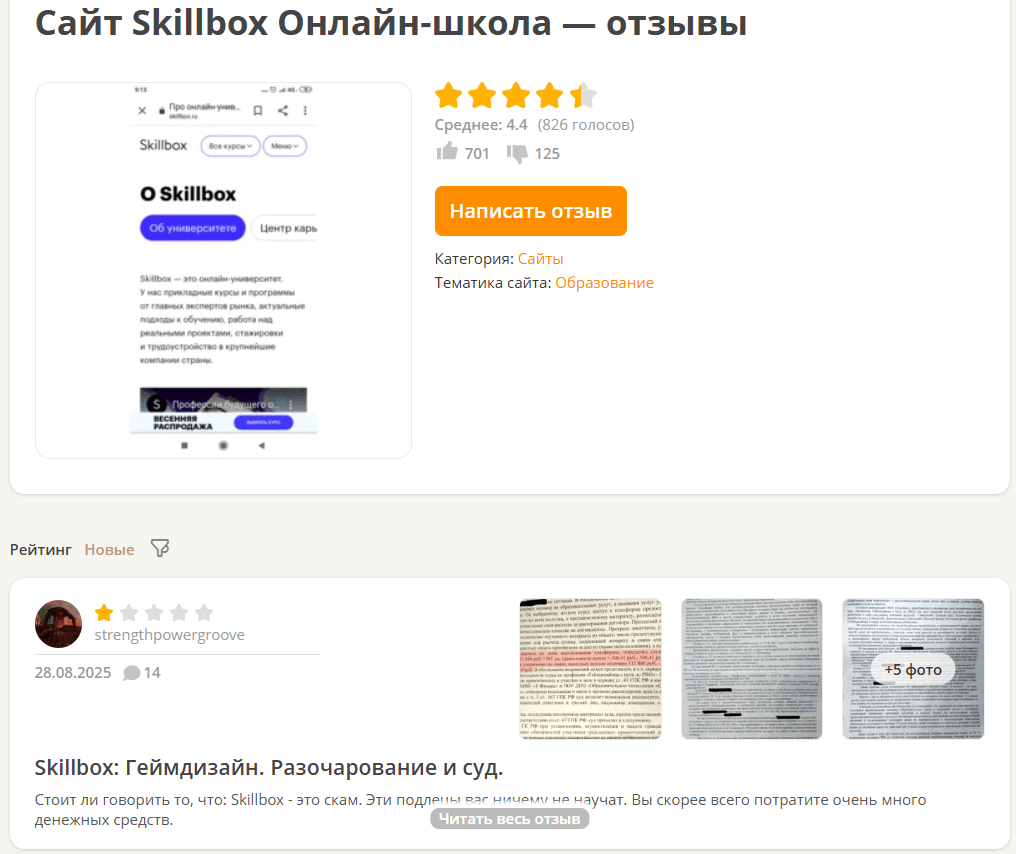Click the reviewer's single gold star rating
This screenshot has width=1016, height=854.
pyautogui.click(x=104, y=612)
